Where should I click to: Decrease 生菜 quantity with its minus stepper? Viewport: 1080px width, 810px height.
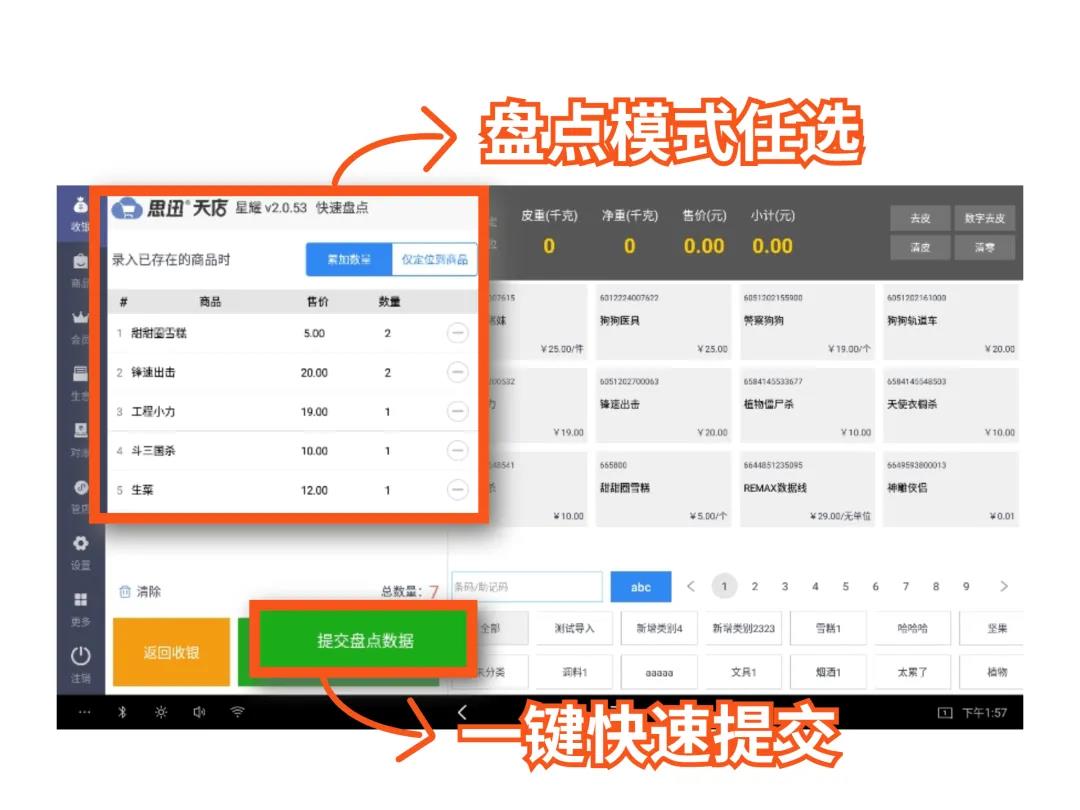coord(457,491)
